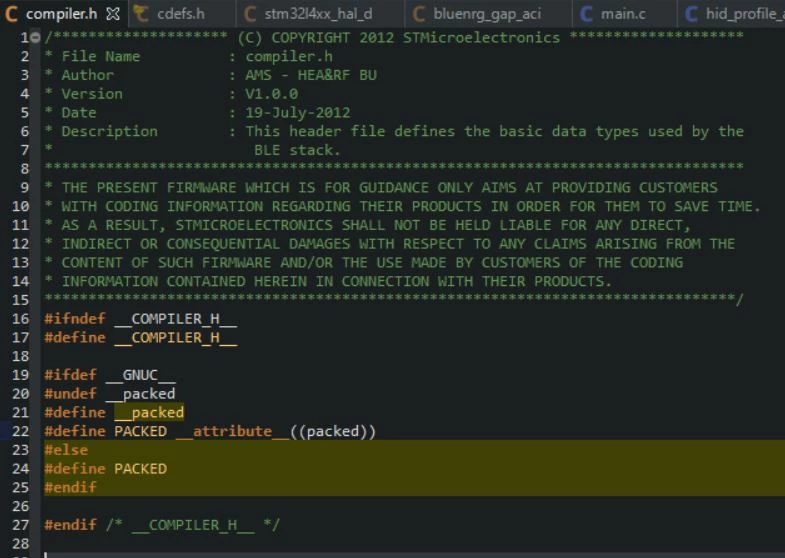Click the bluenrg_gap_aci file icon
Viewport: 785px width, 558px height.
419,14
